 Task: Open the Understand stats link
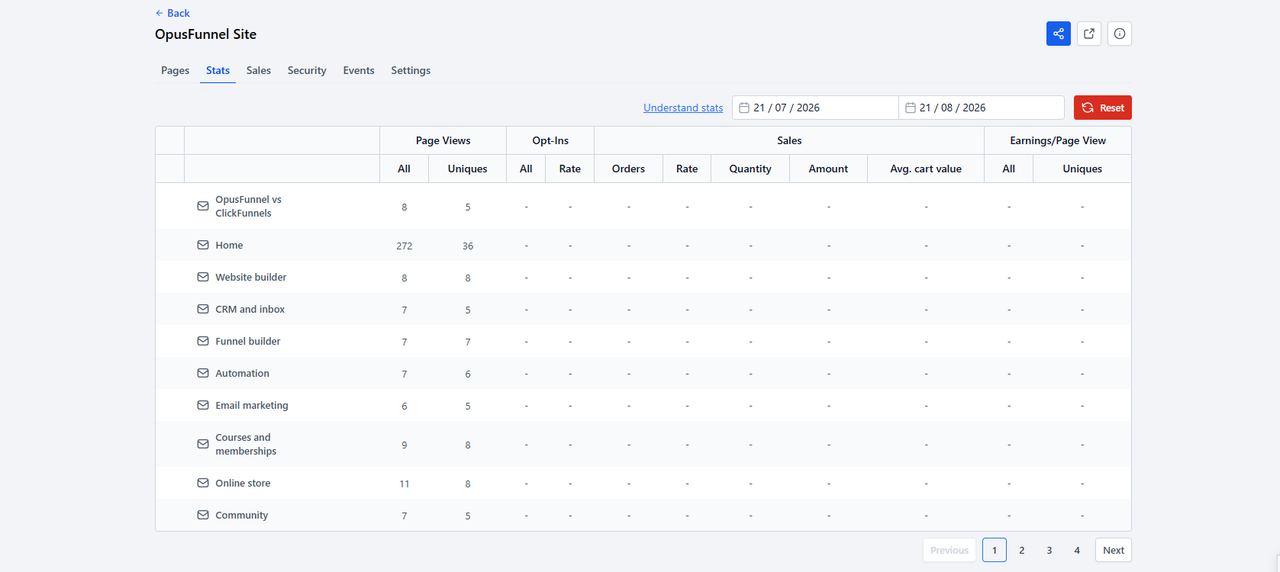click(x=683, y=108)
